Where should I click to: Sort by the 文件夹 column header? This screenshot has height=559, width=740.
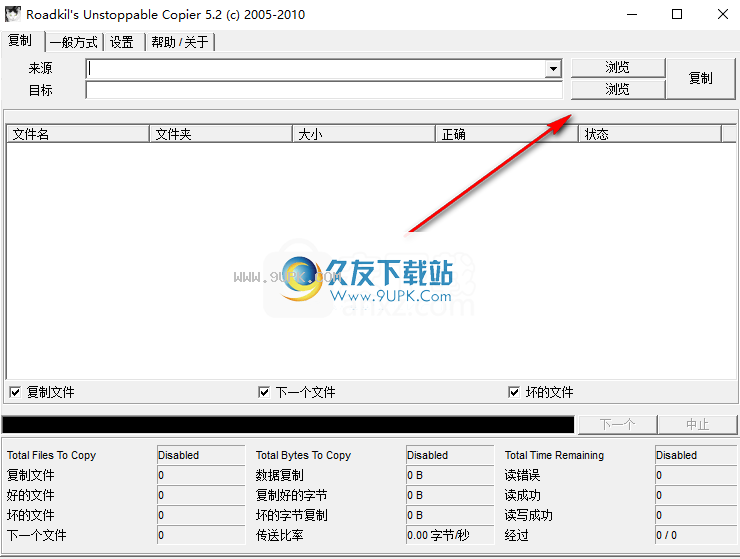click(x=221, y=134)
